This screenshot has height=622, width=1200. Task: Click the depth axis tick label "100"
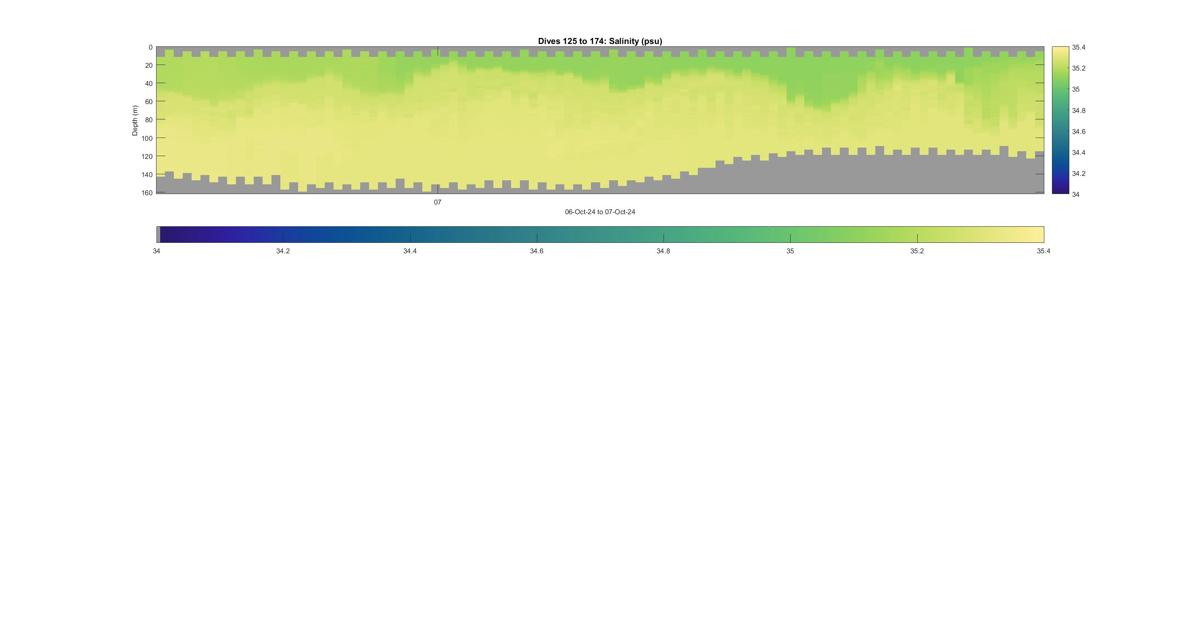click(147, 138)
